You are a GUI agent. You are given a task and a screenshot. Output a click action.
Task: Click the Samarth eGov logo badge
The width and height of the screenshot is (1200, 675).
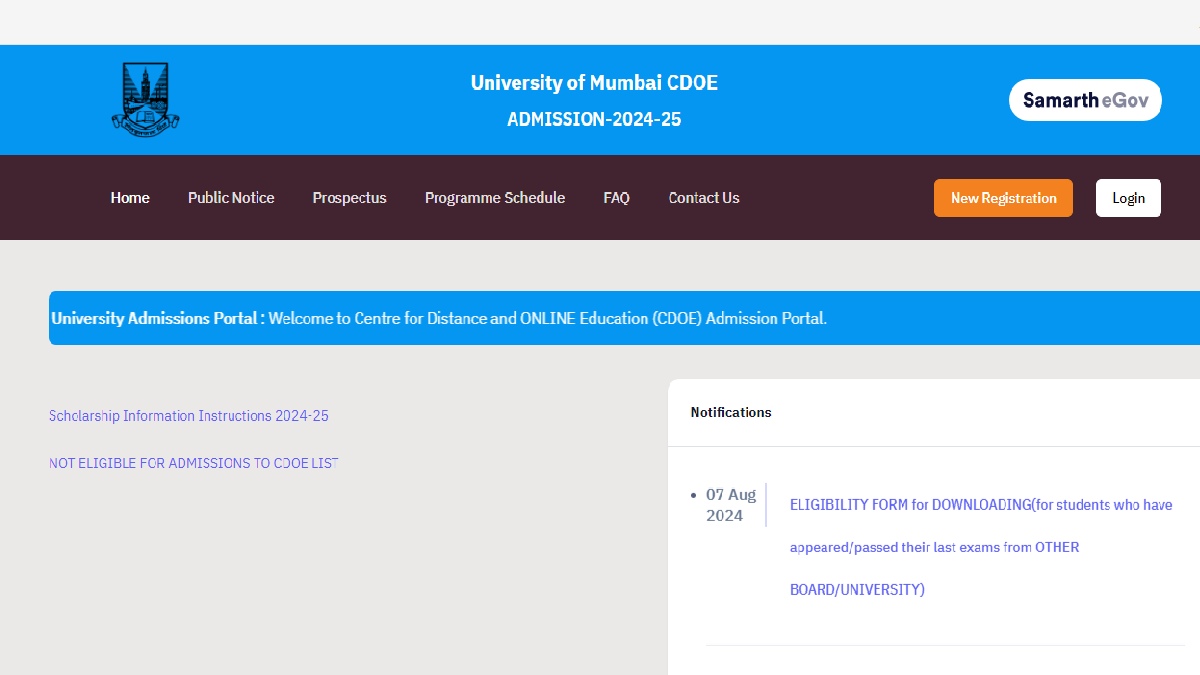pyautogui.click(x=1085, y=100)
